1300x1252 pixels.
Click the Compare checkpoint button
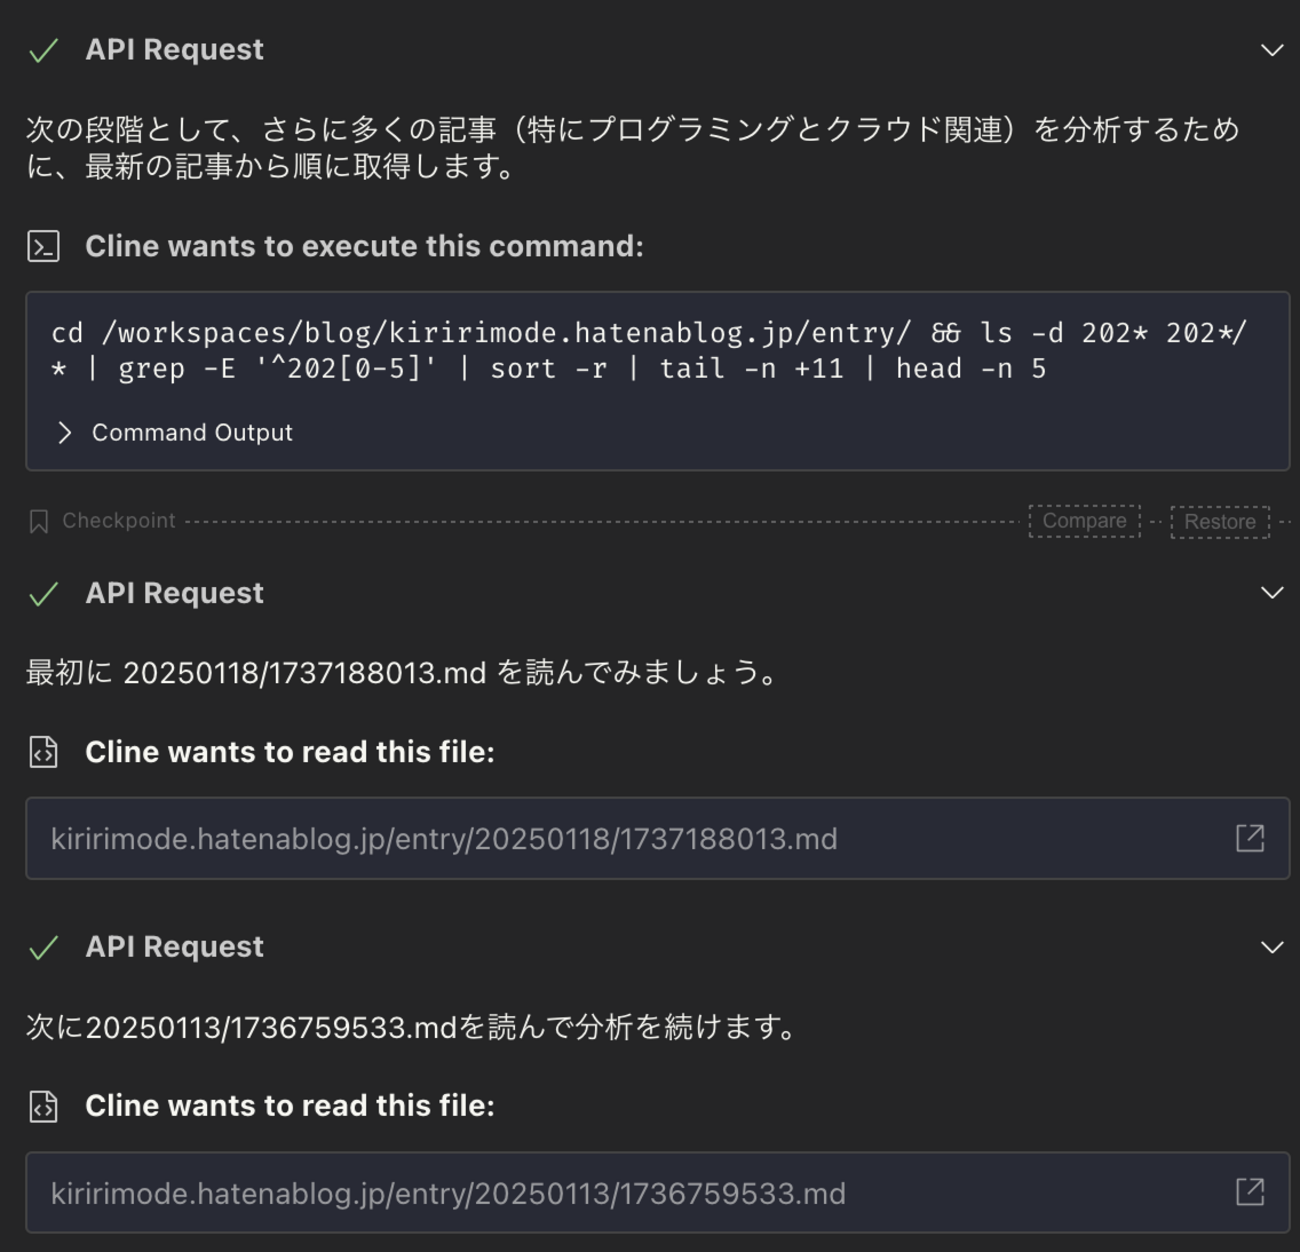(x=1084, y=521)
